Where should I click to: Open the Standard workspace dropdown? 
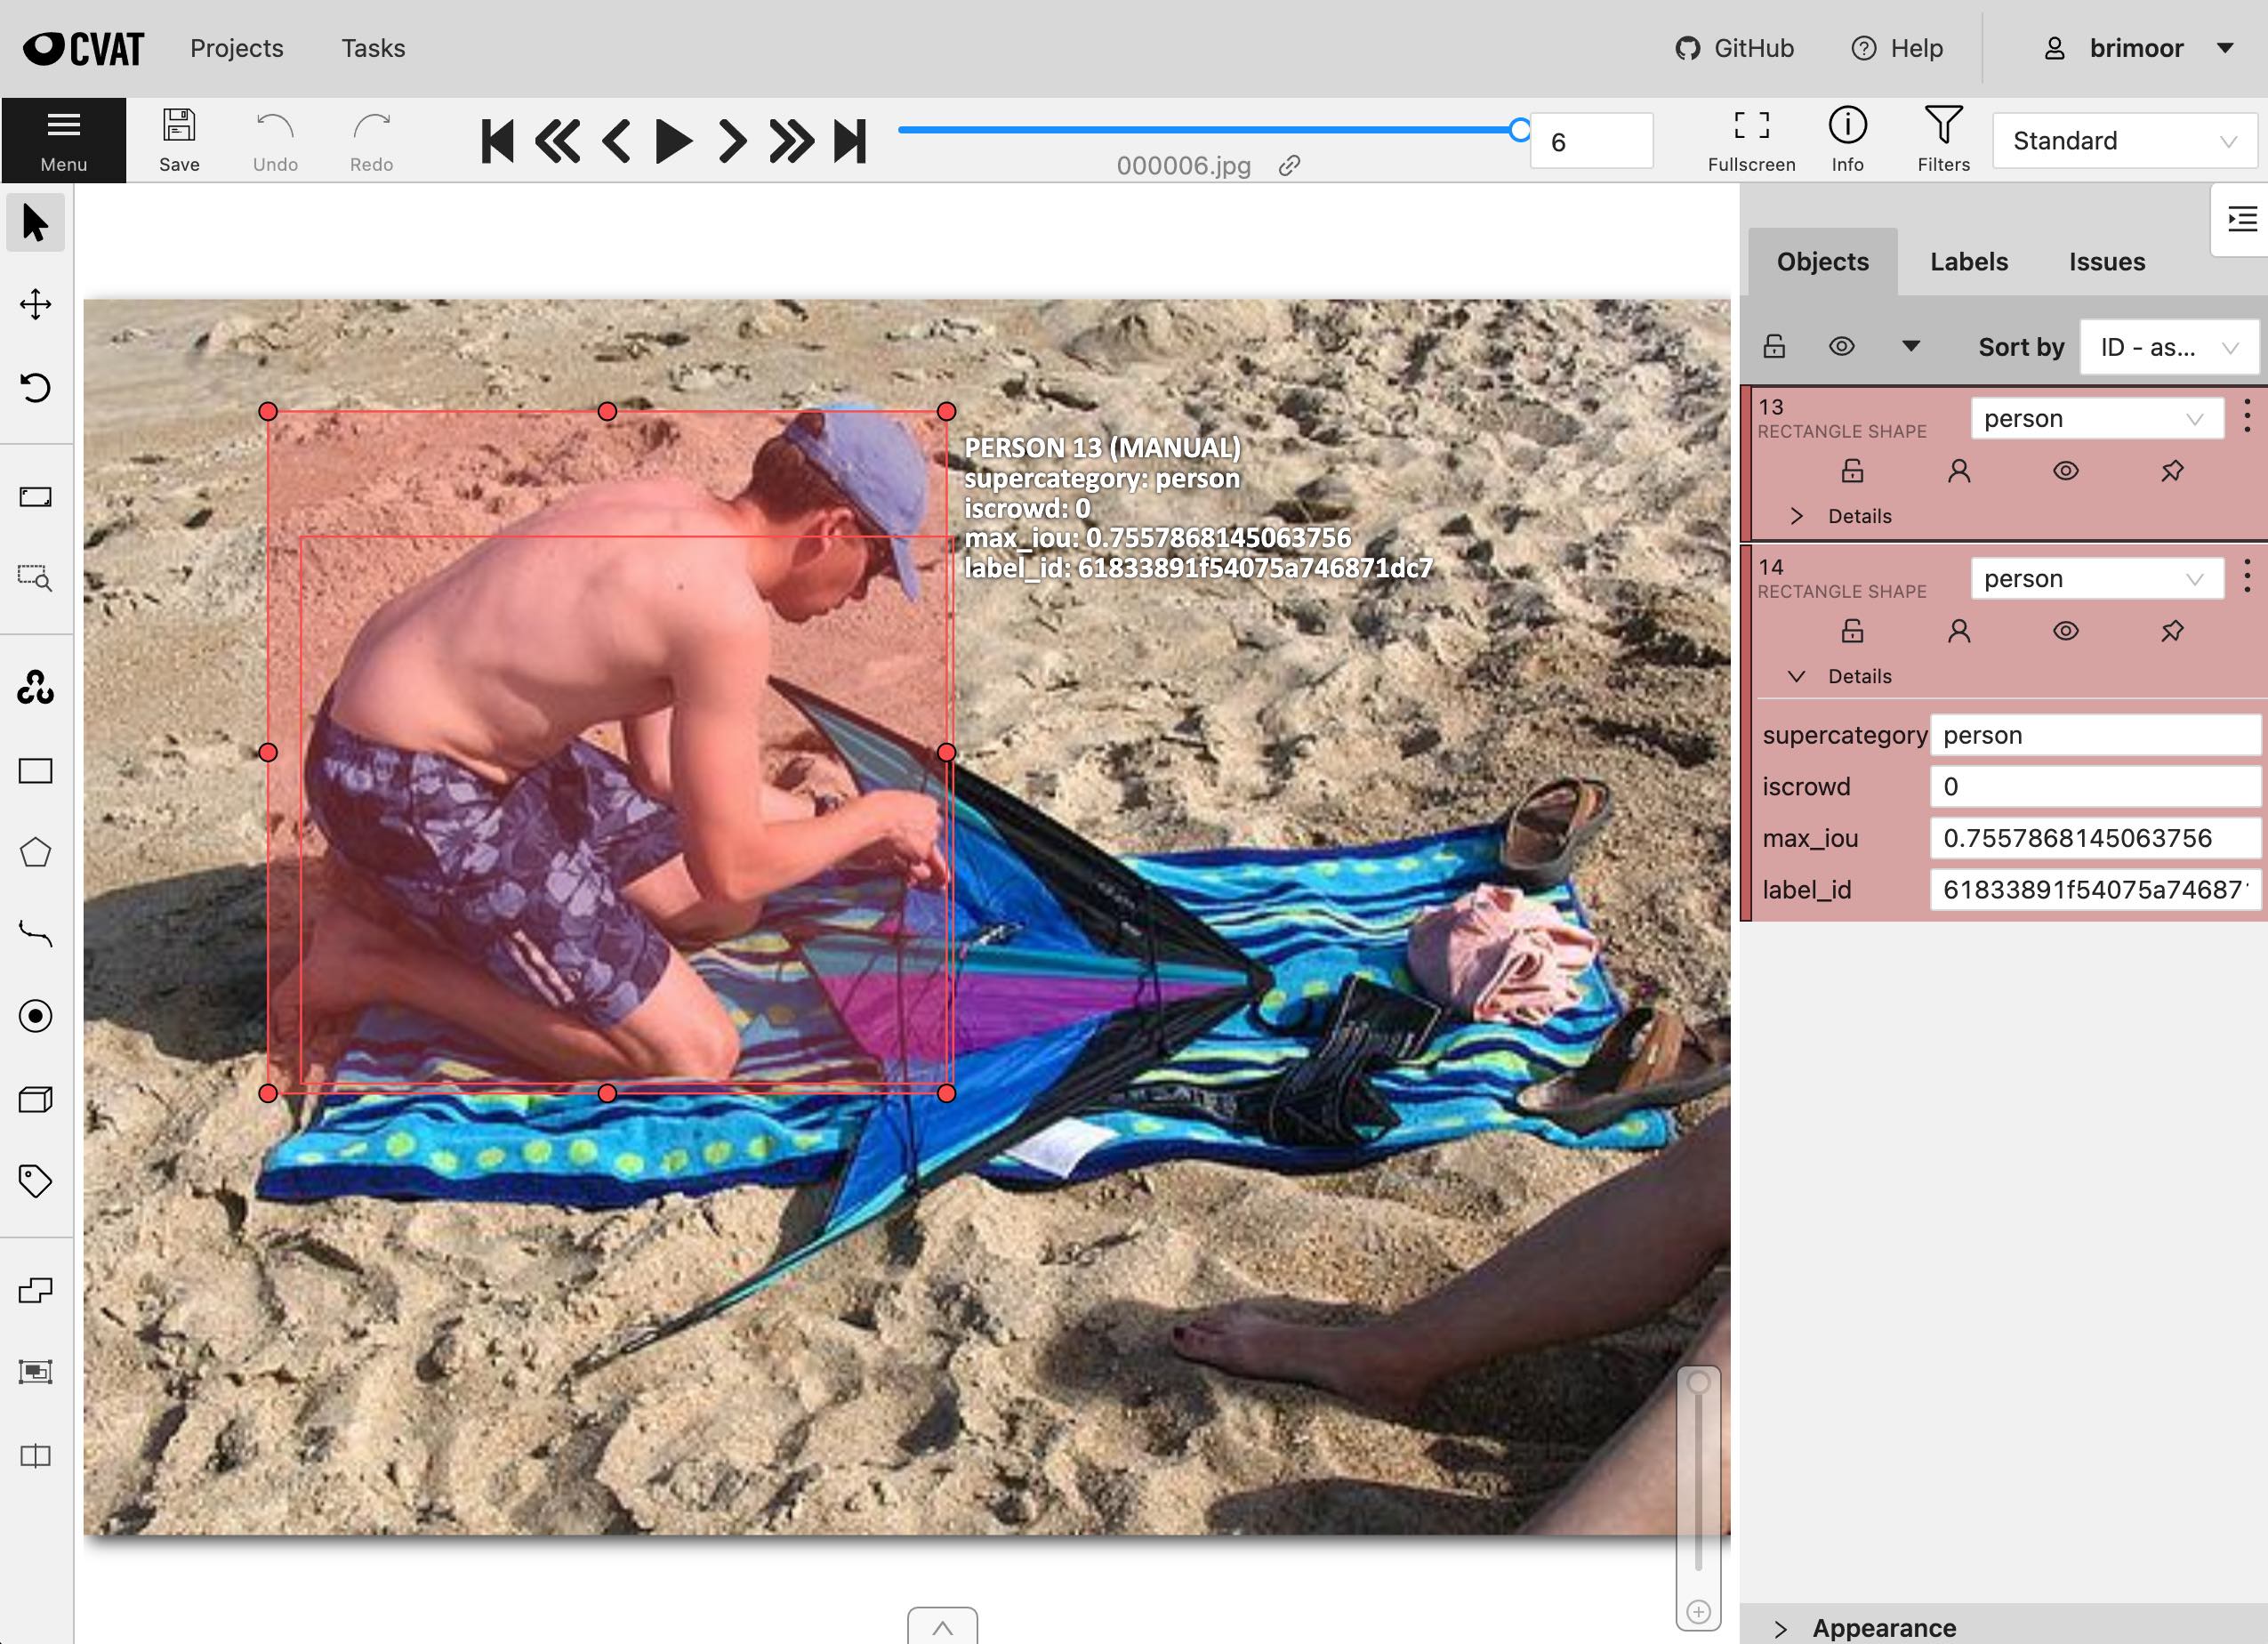[x=2124, y=141]
